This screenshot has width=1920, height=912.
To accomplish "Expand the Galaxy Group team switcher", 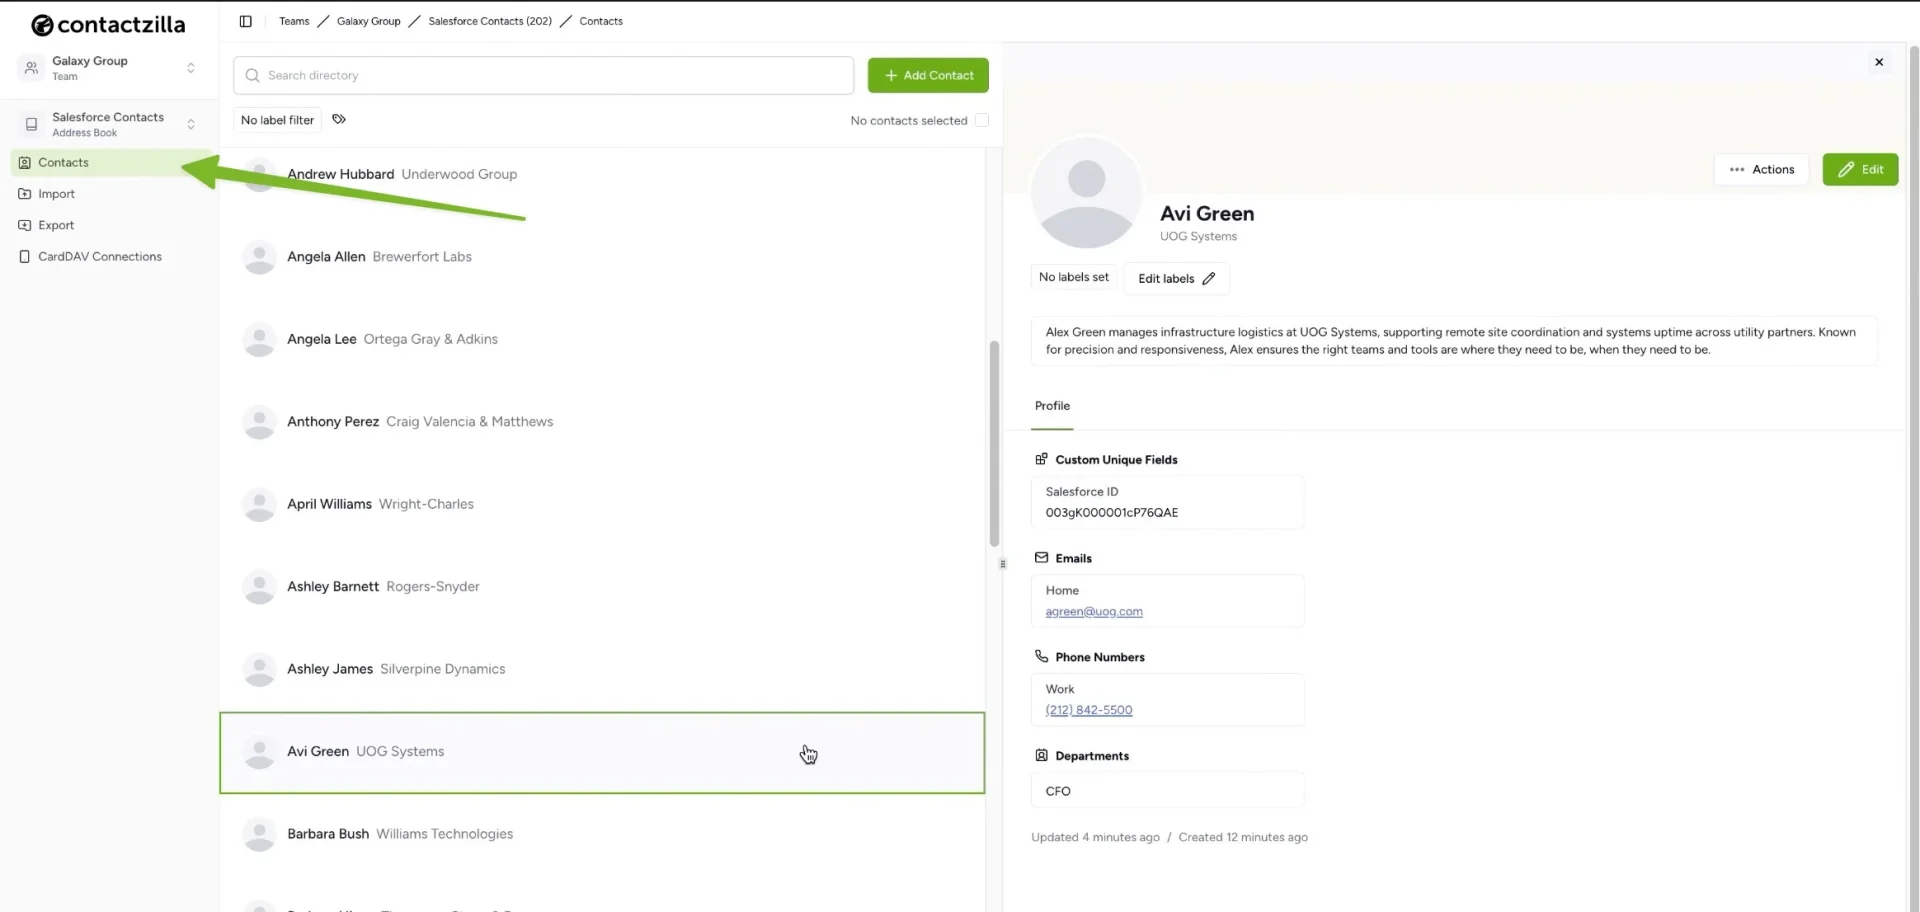I will point(191,68).
